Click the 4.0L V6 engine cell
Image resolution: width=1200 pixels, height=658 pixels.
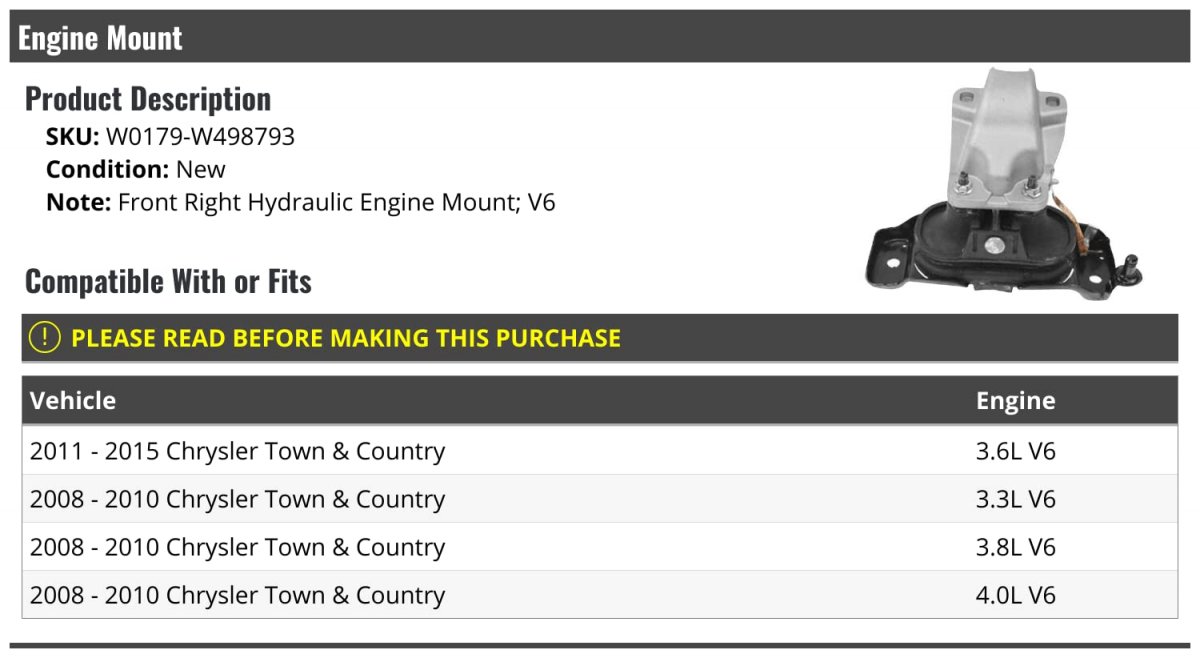[x=1015, y=595]
